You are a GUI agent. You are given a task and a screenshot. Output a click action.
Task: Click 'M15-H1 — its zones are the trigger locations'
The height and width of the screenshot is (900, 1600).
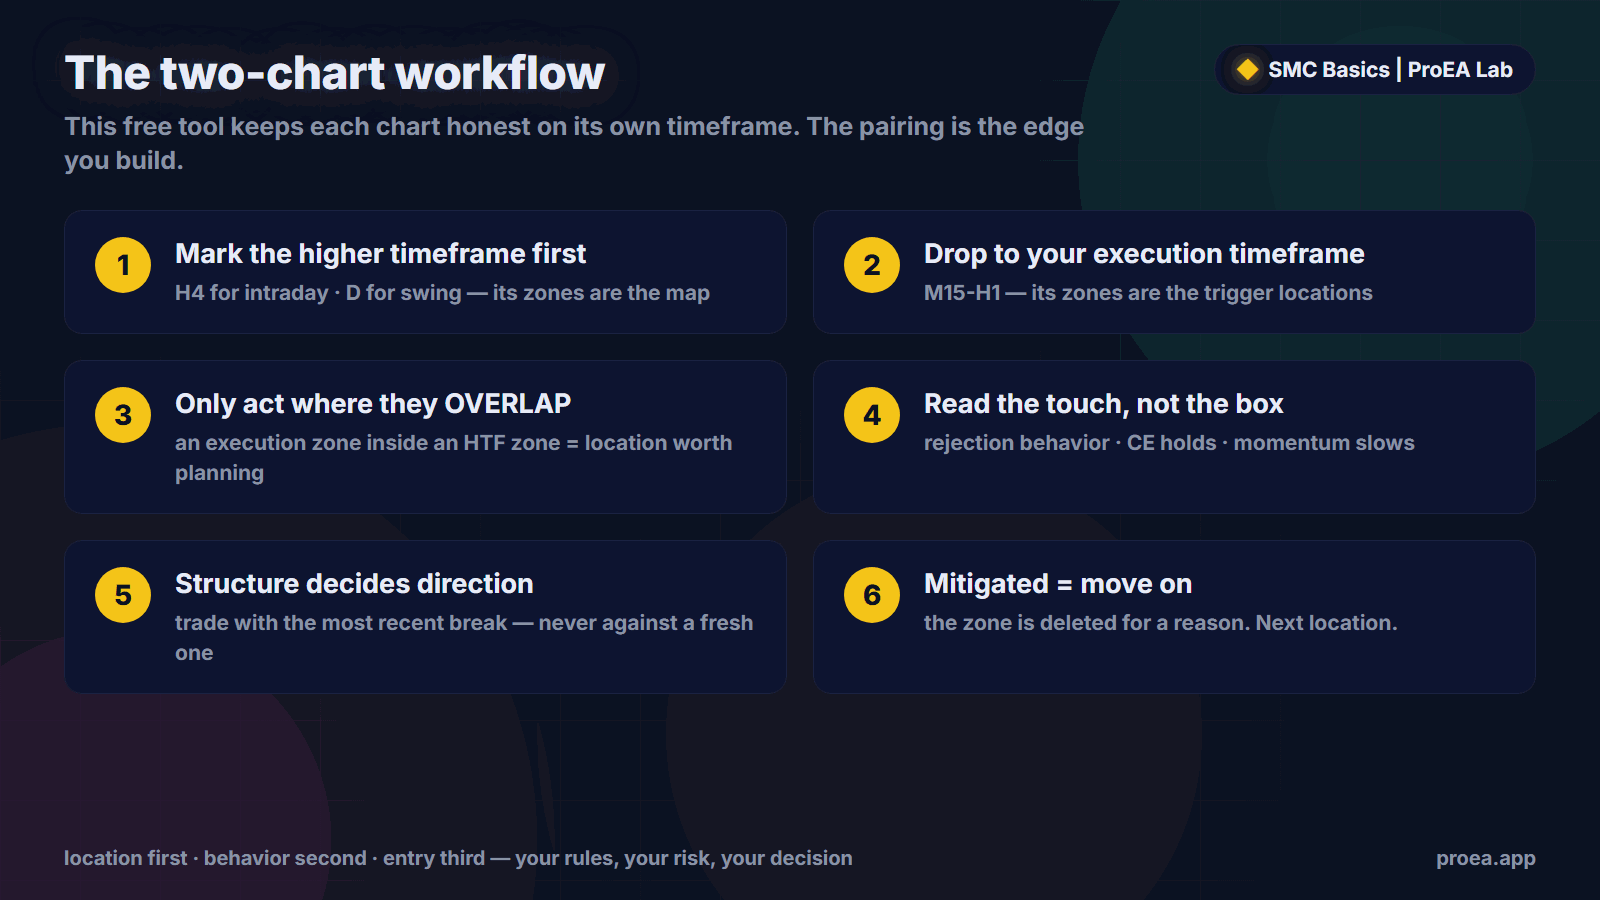click(x=1148, y=293)
